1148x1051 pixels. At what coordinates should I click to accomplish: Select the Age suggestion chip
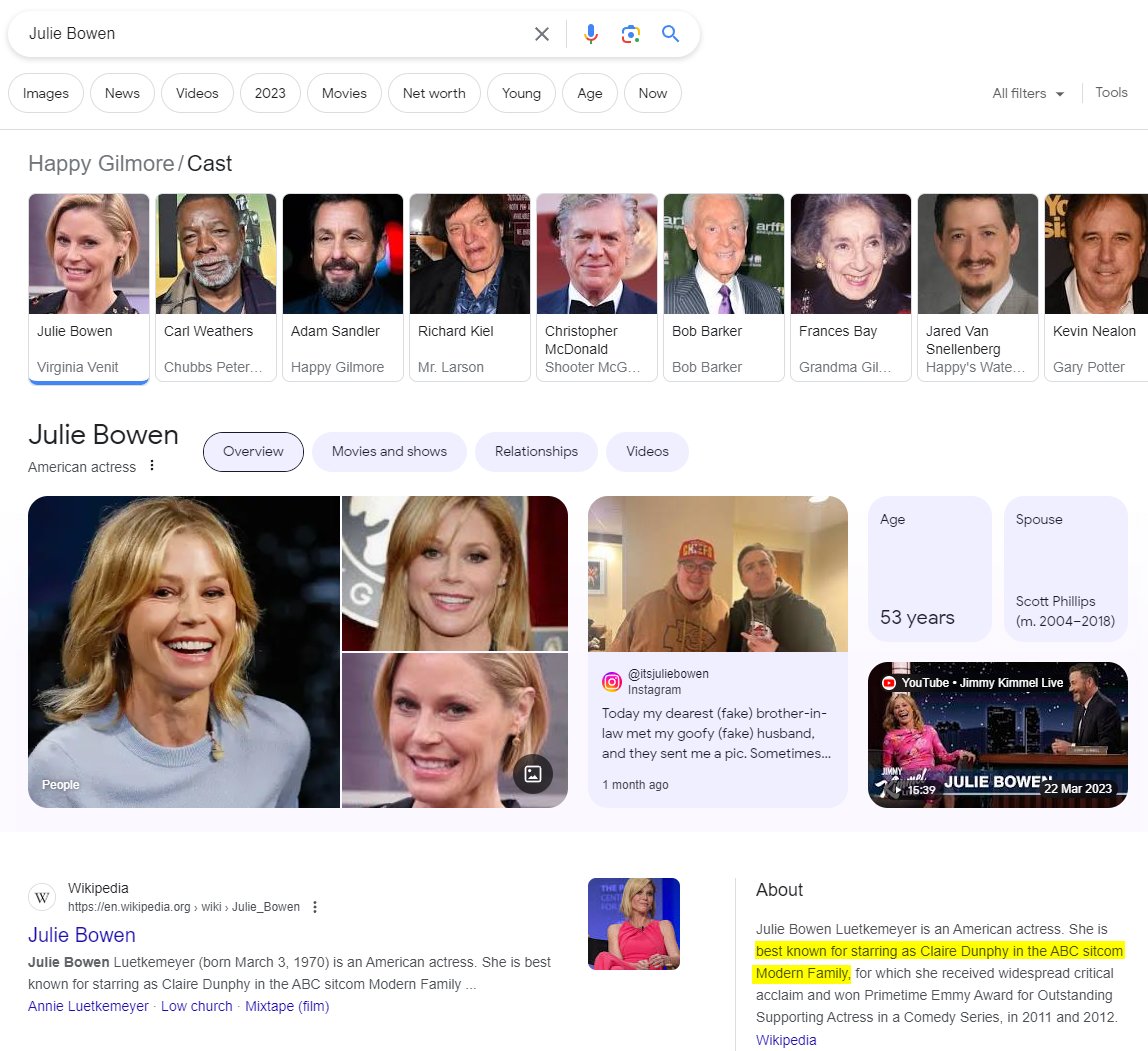589,93
